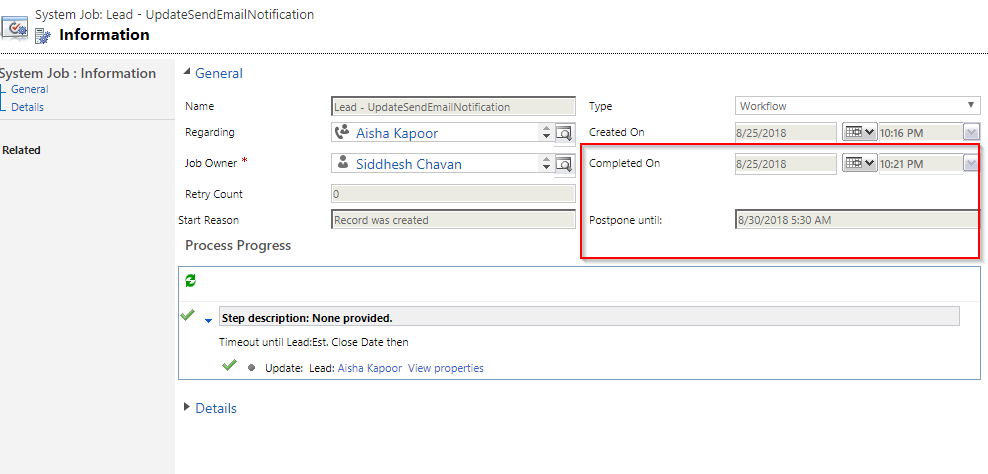The width and height of the screenshot is (988, 474).
Task: Open the Completed On calendar picker
Action: (858, 163)
